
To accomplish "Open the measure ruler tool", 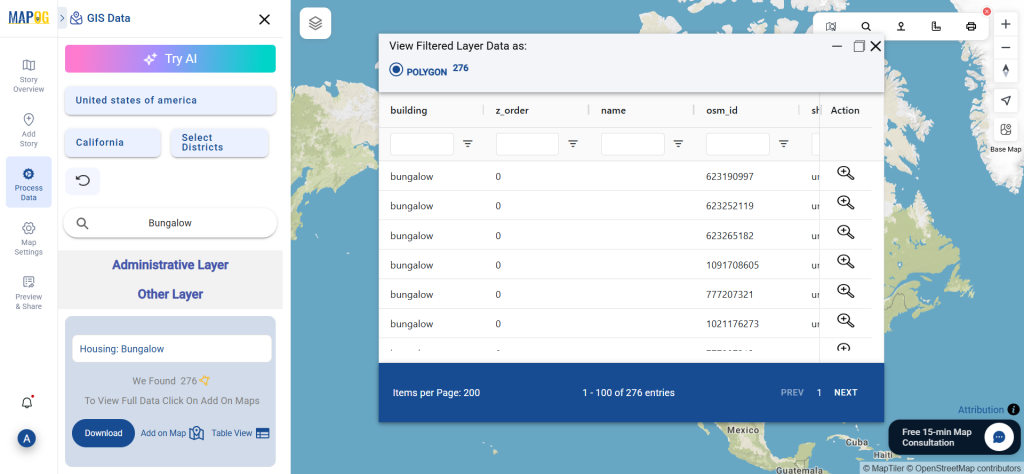I will pyautogui.click(x=936, y=27).
